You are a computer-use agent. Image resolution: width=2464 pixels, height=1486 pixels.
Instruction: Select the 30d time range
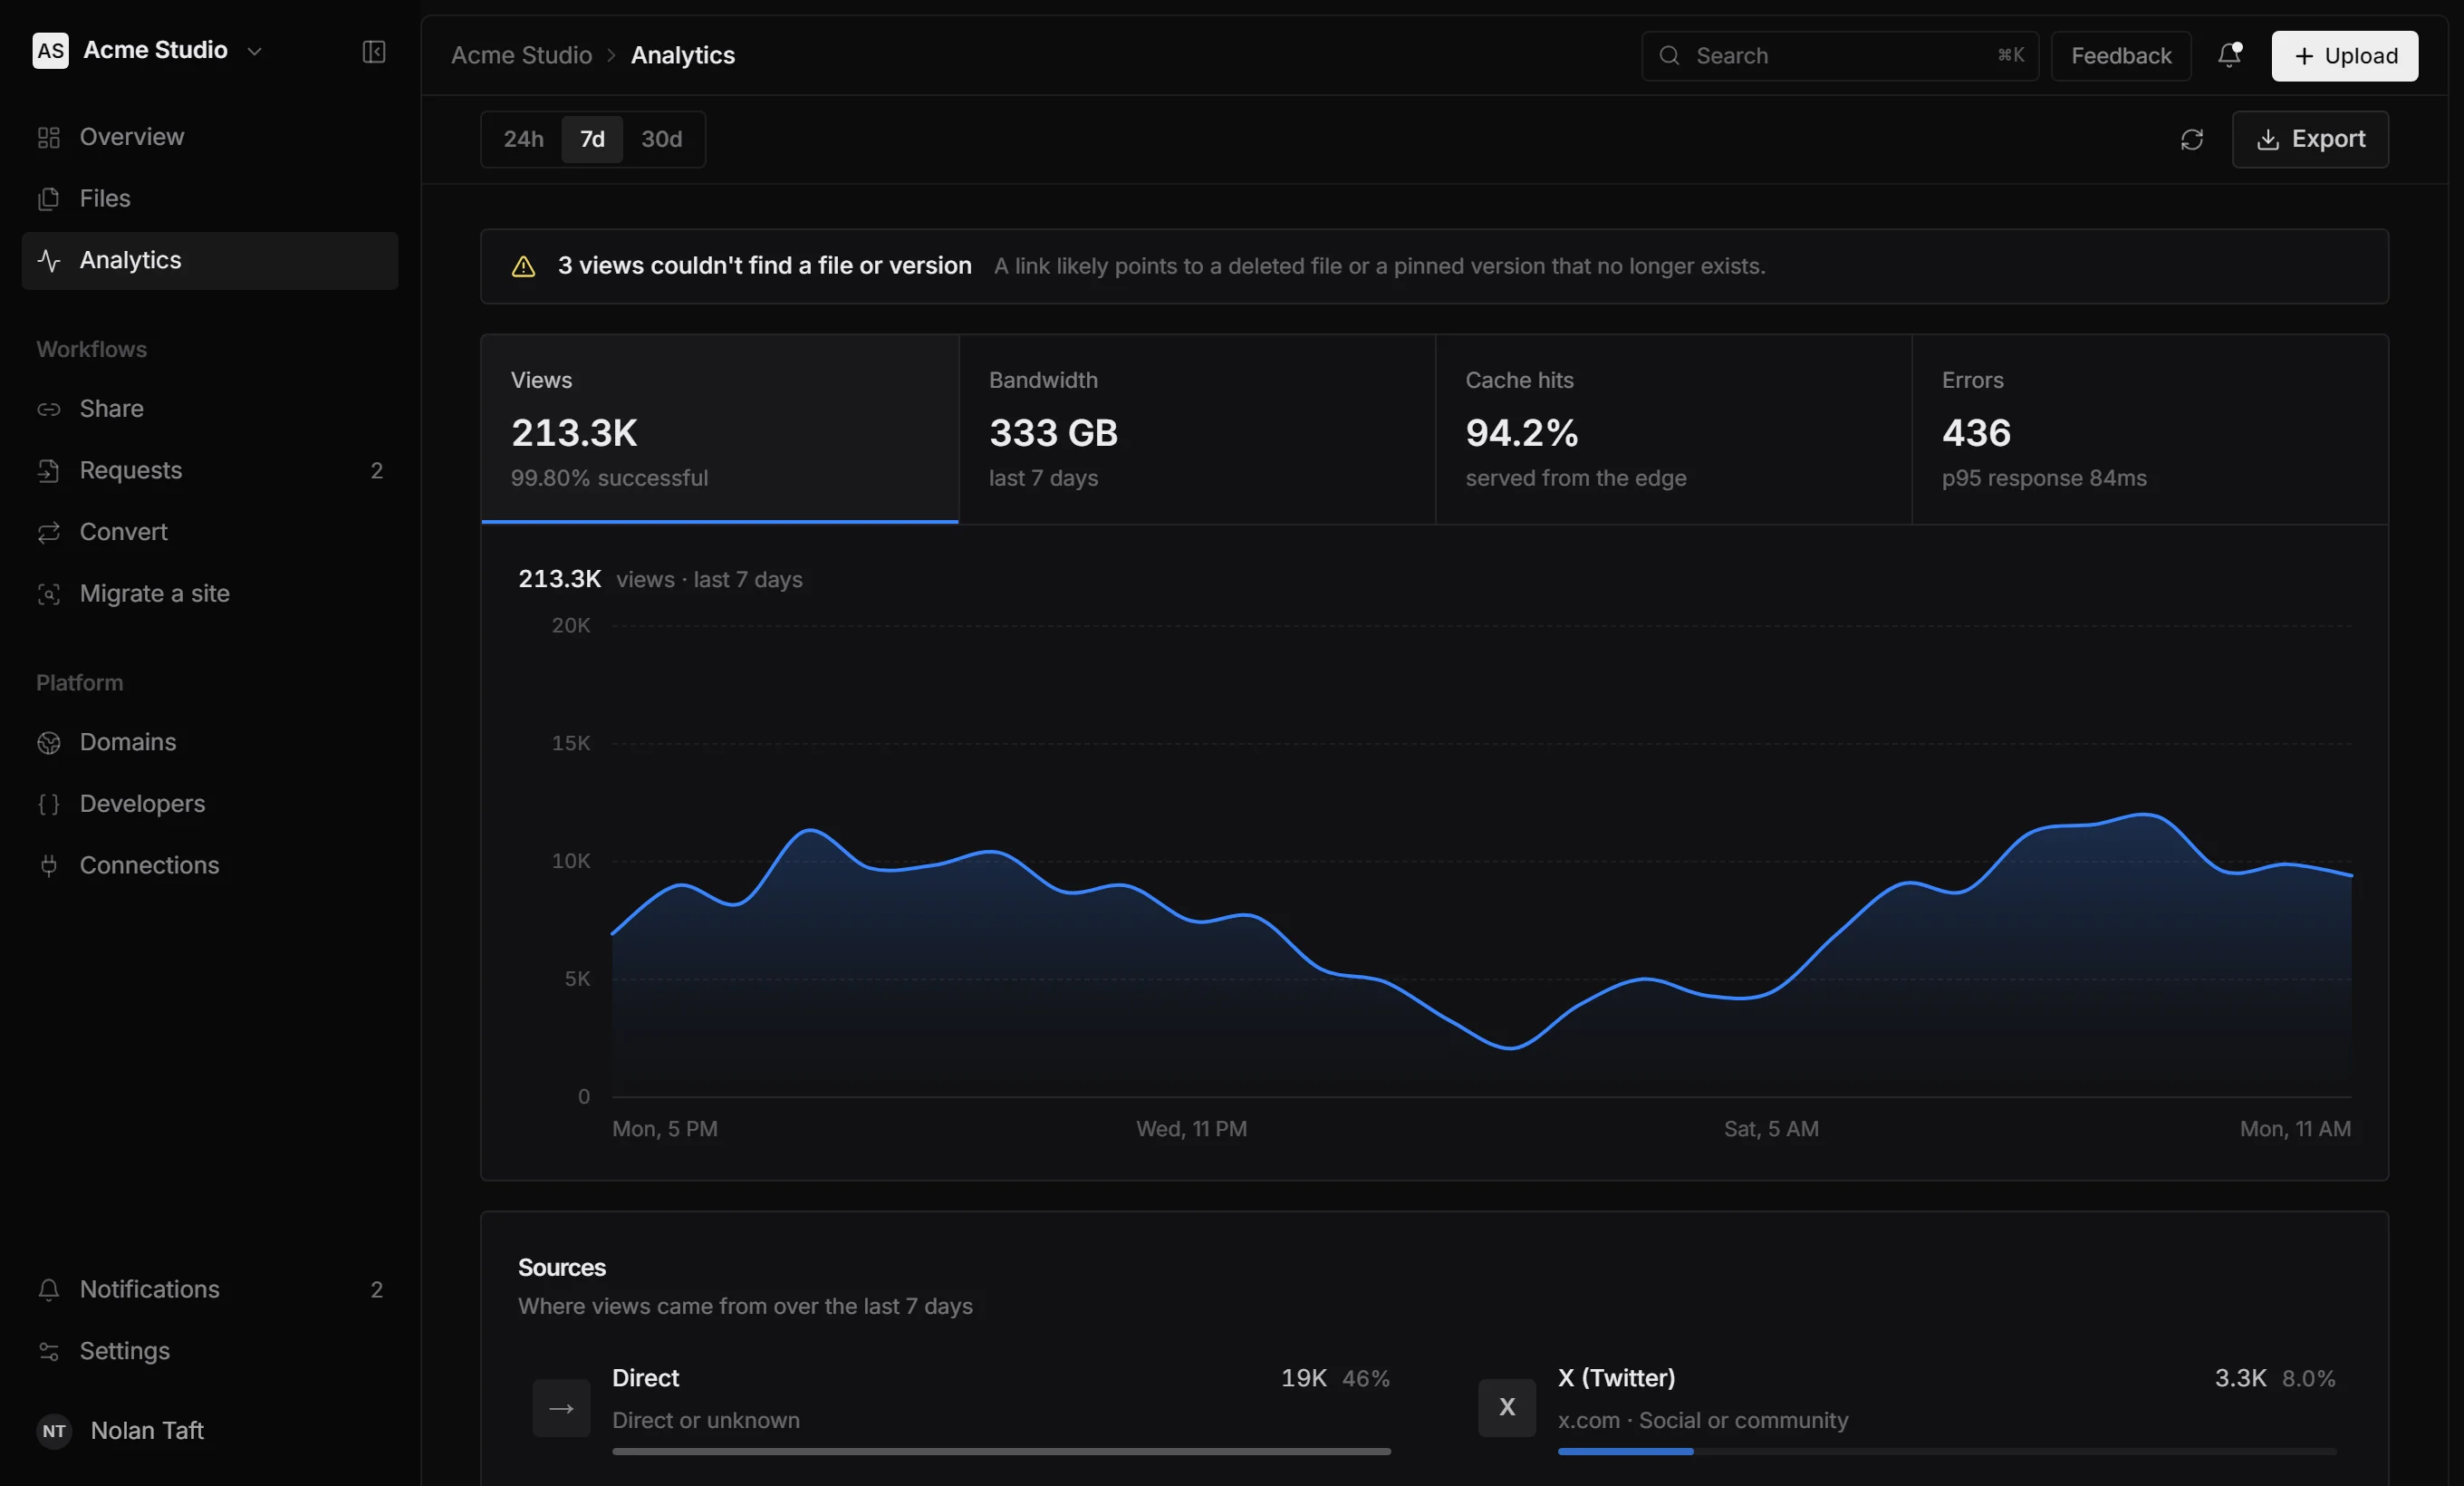[661, 139]
